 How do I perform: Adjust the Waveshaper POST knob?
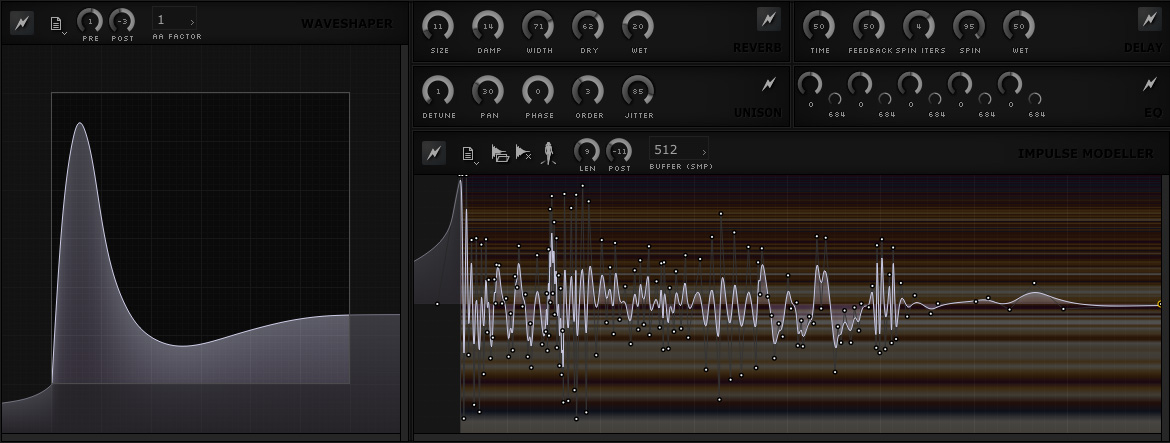tap(122, 21)
